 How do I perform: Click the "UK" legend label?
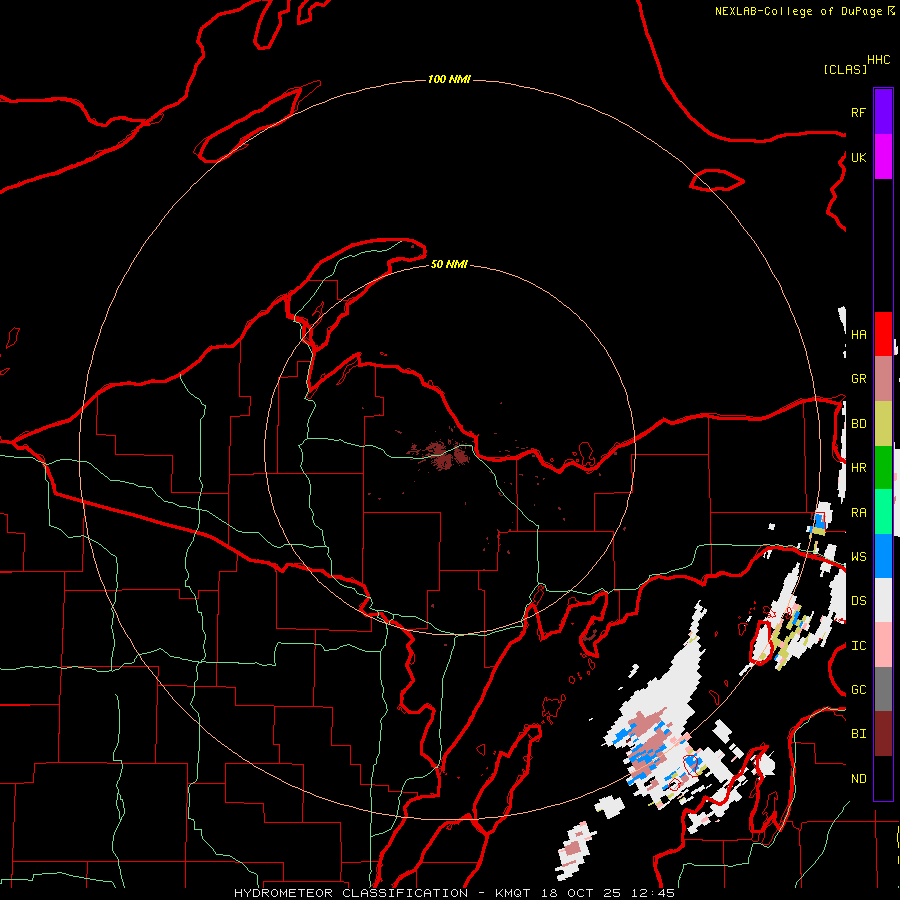[x=858, y=157]
